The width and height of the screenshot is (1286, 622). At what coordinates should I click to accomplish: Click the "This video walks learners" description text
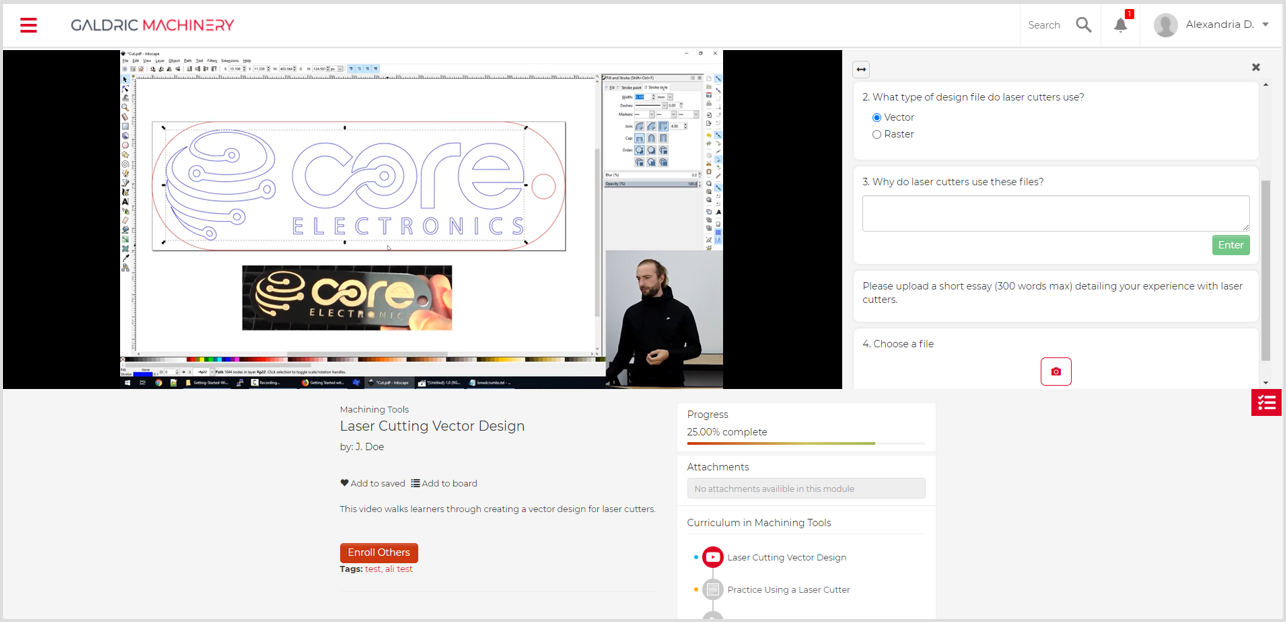(x=498, y=509)
